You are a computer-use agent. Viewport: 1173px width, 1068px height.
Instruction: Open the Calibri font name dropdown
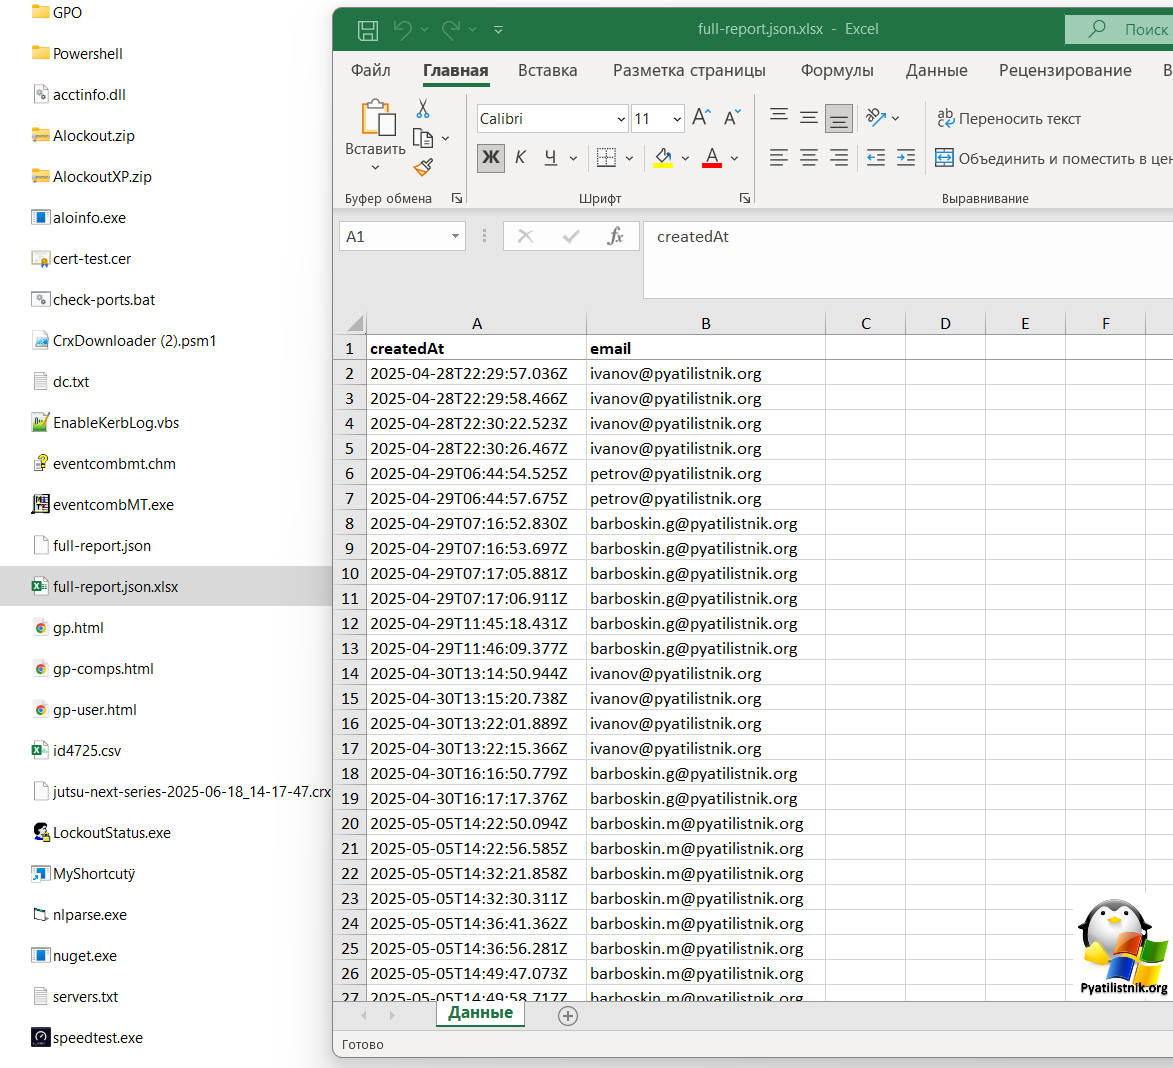pos(621,119)
